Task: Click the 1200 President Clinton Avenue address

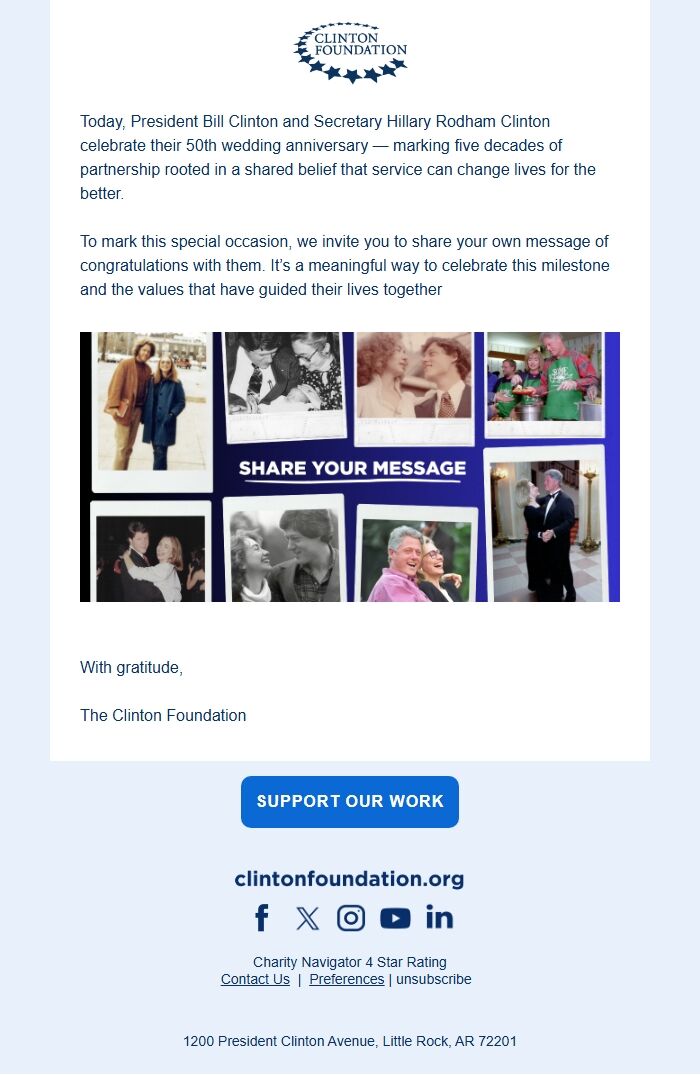Action: [x=350, y=1041]
